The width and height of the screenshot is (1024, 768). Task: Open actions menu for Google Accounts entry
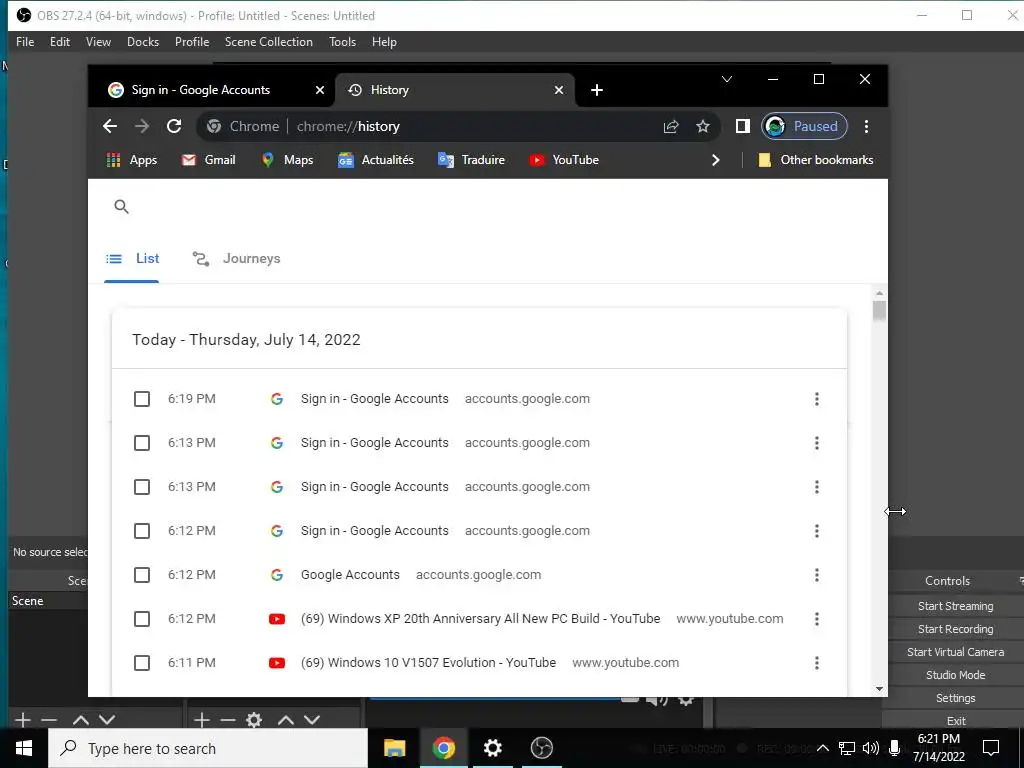coord(816,575)
